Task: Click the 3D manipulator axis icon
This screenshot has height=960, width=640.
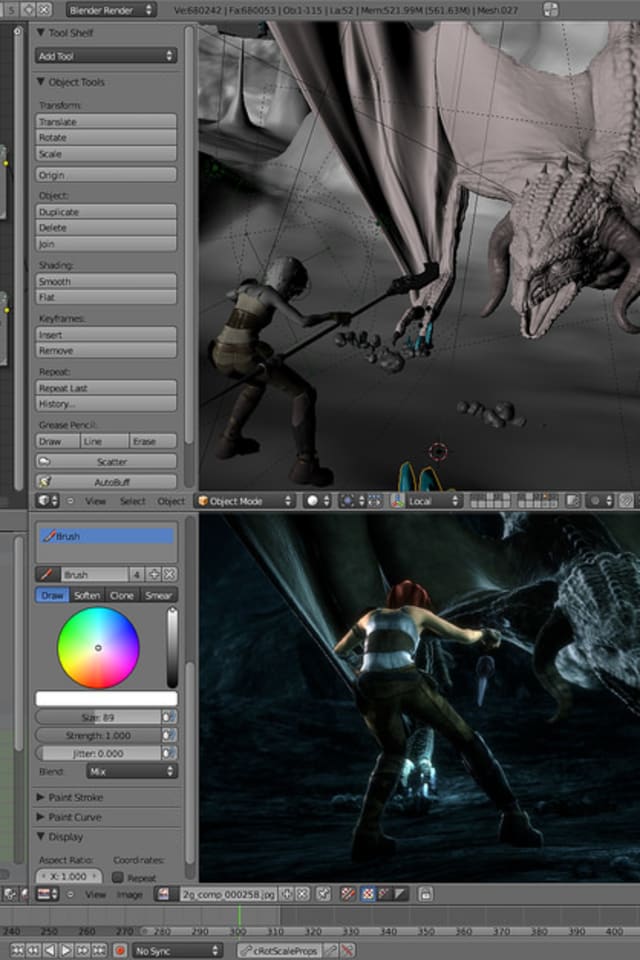Action: [397, 501]
